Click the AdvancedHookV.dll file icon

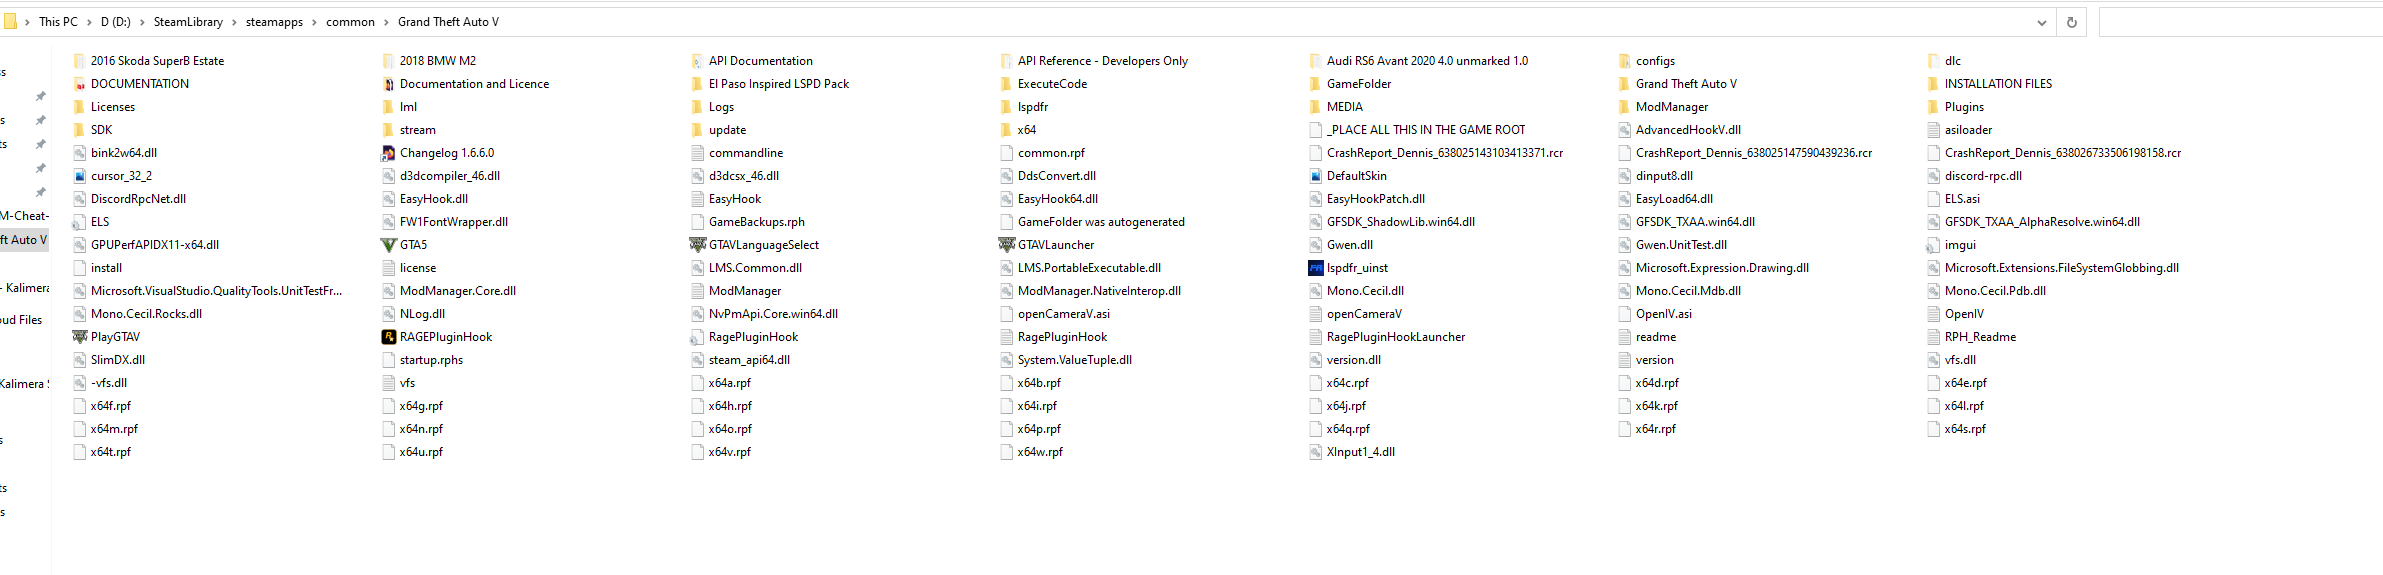pyautogui.click(x=1624, y=130)
